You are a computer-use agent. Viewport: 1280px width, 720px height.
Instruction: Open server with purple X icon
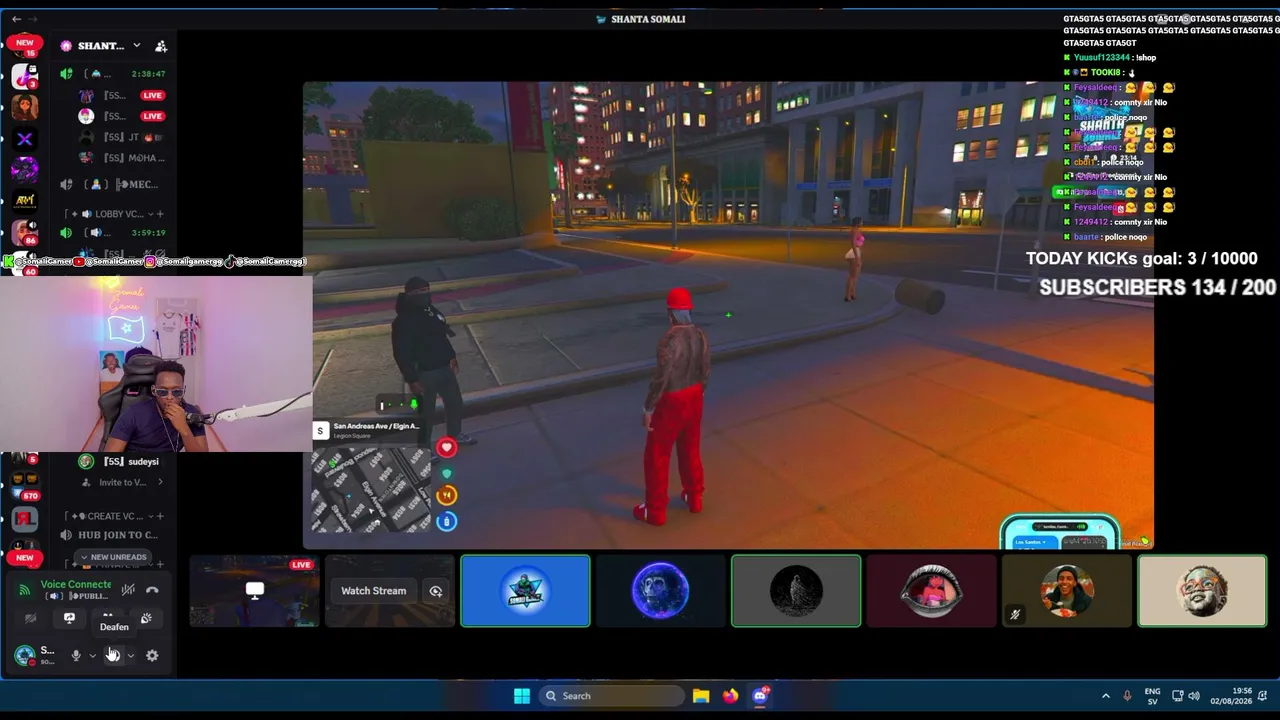tap(25, 139)
